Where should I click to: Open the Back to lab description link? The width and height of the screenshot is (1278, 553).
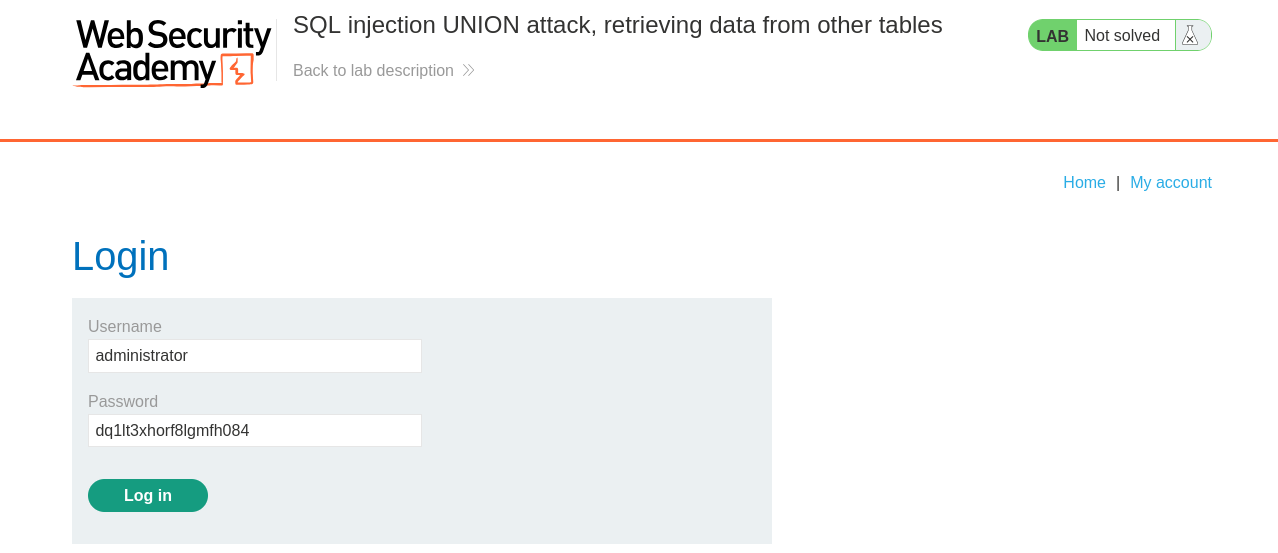coord(373,70)
